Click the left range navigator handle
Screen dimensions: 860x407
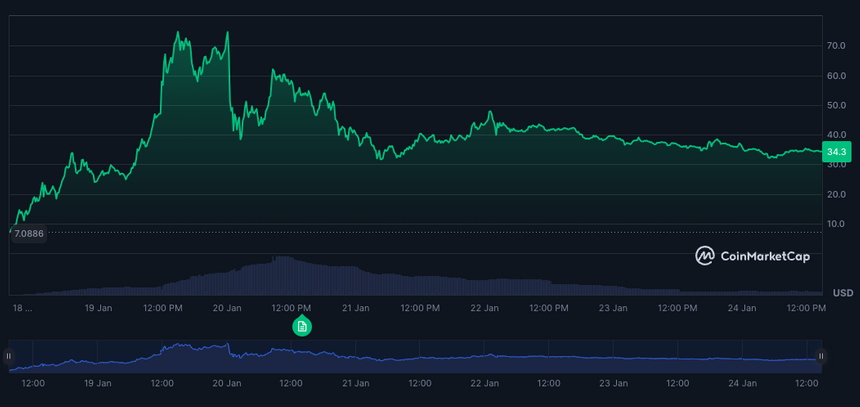[x=9, y=355]
